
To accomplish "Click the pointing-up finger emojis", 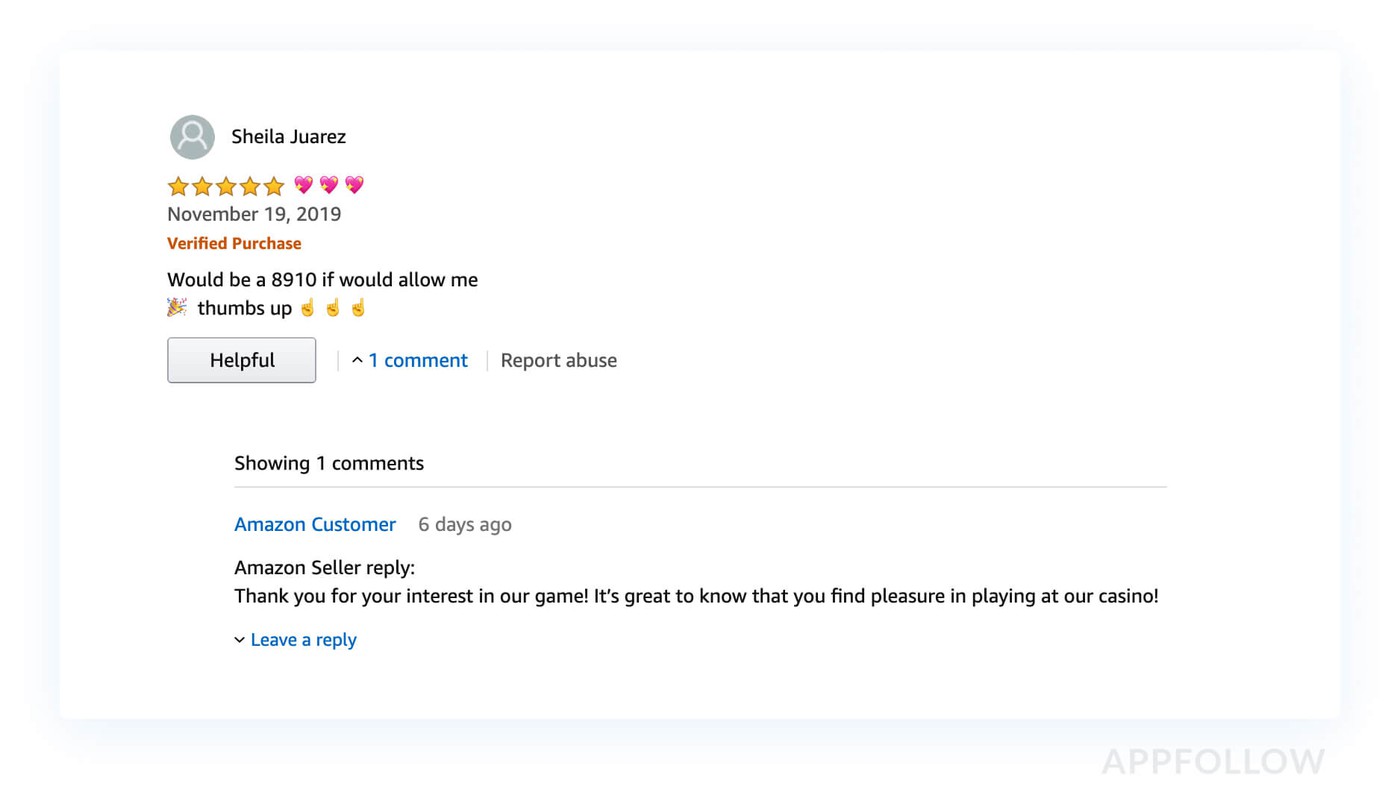I will tap(333, 308).
